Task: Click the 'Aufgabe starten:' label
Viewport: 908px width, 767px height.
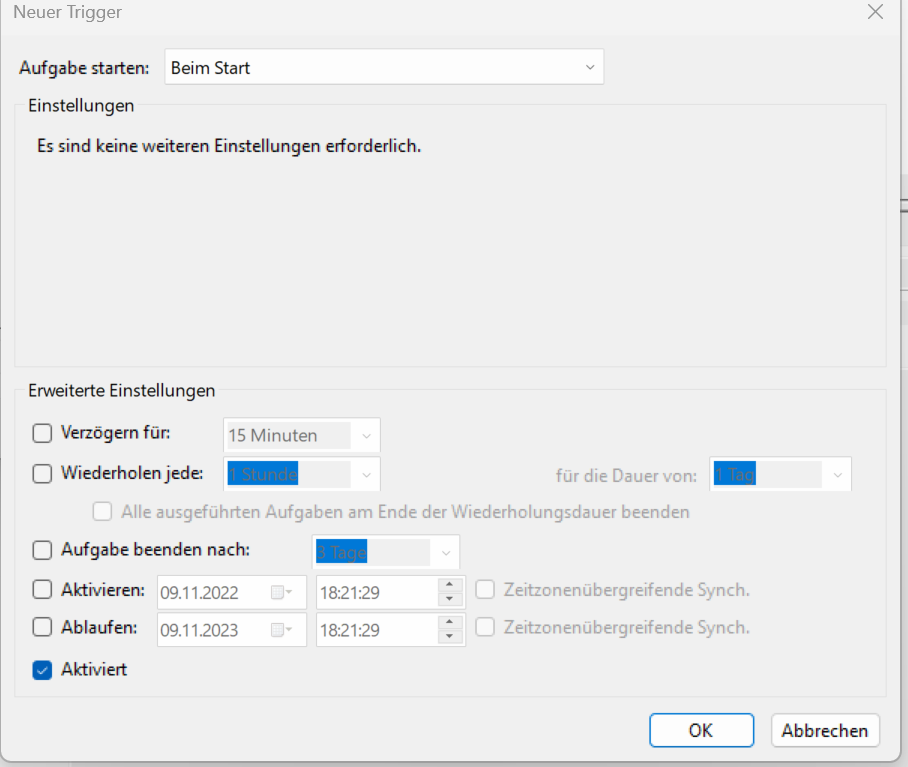Action: click(x=84, y=68)
